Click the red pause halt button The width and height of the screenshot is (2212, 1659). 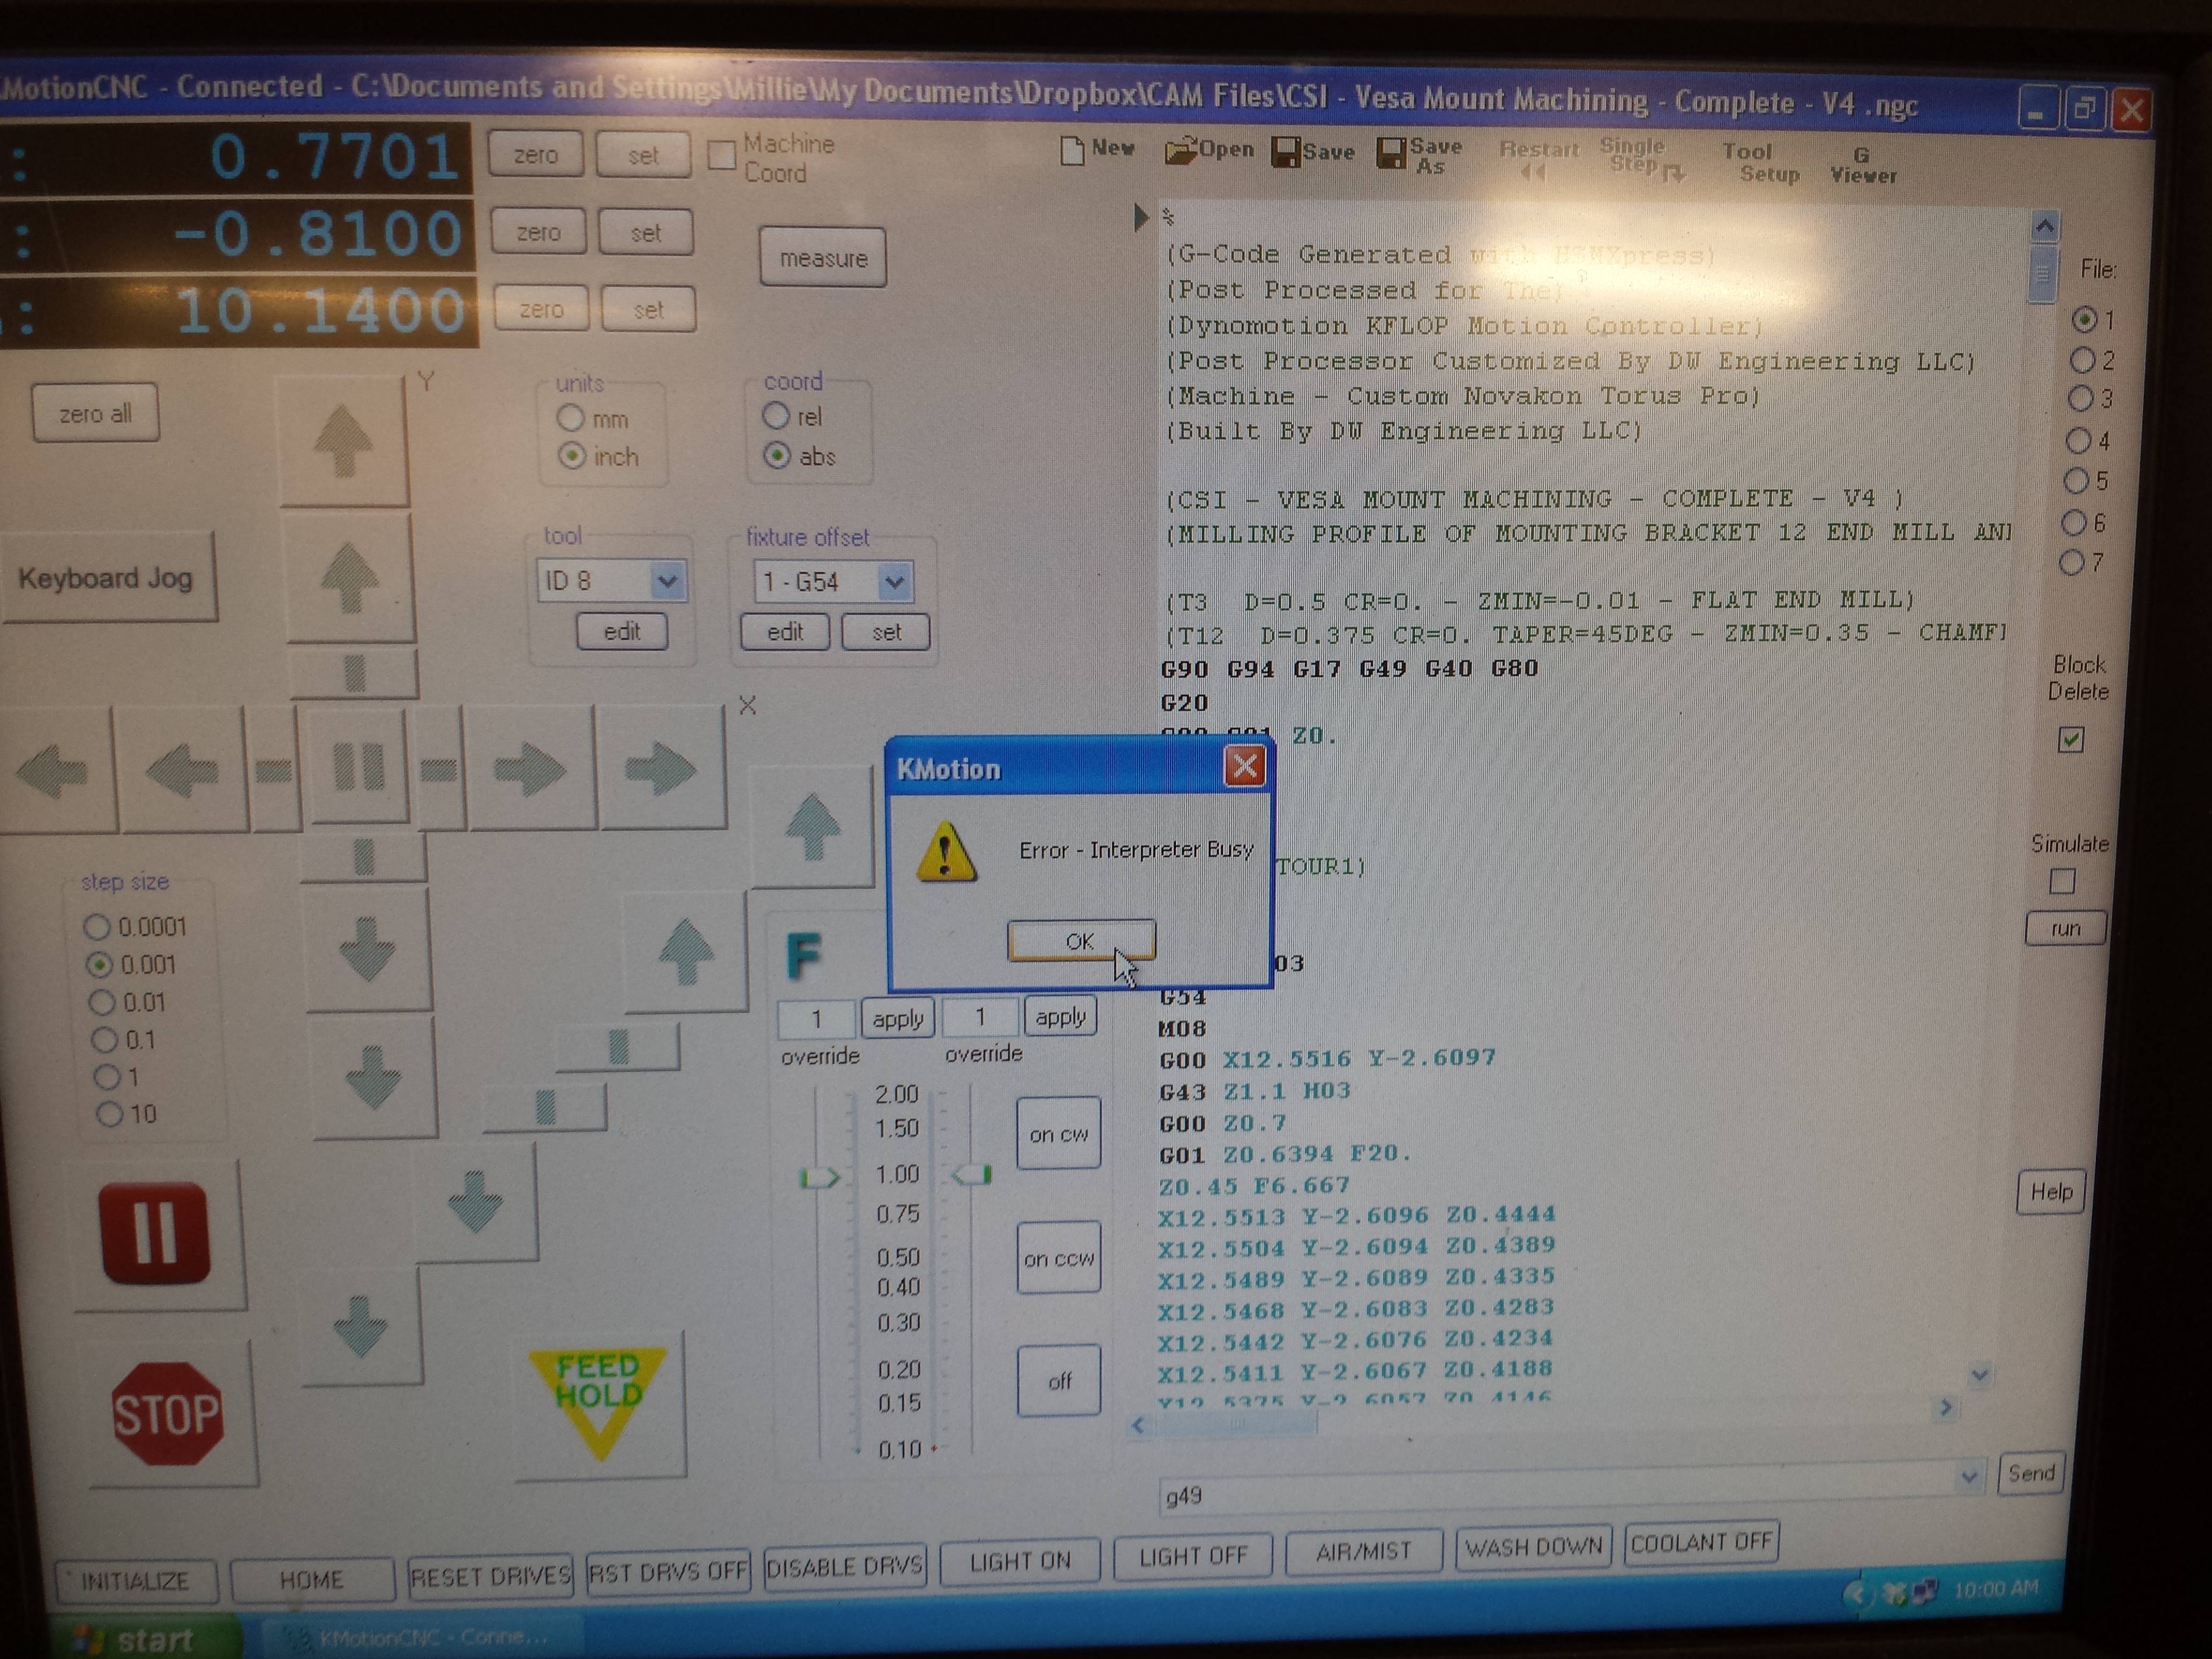click(155, 1233)
